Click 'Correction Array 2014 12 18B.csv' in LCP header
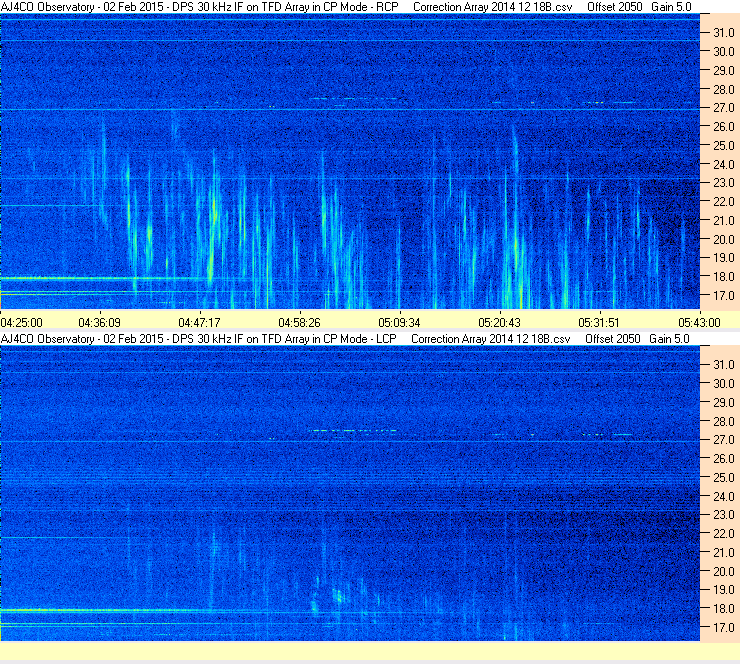Viewport: 740px width, 664px height. click(491, 339)
